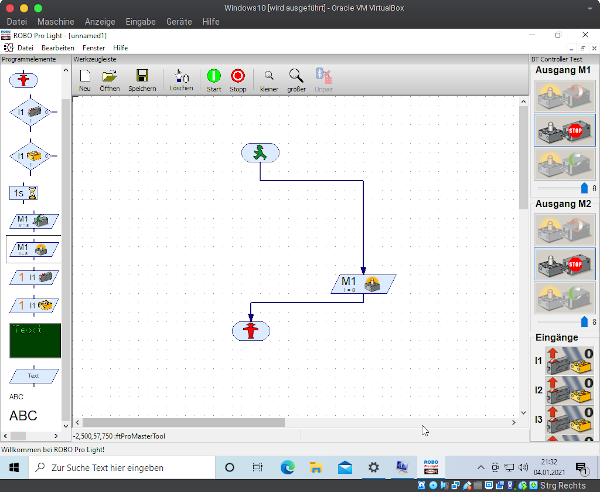Toggle input I2 sensor type
This screenshot has width=600, height=492.
click(570, 390)
